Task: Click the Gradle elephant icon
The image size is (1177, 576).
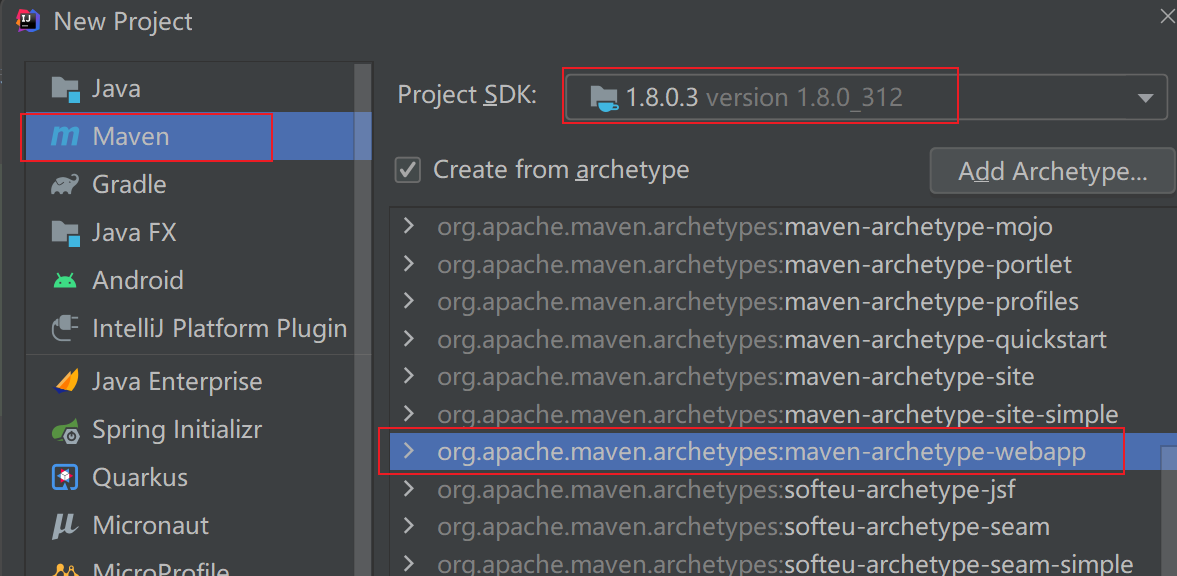Action: (x=65, y=185)
